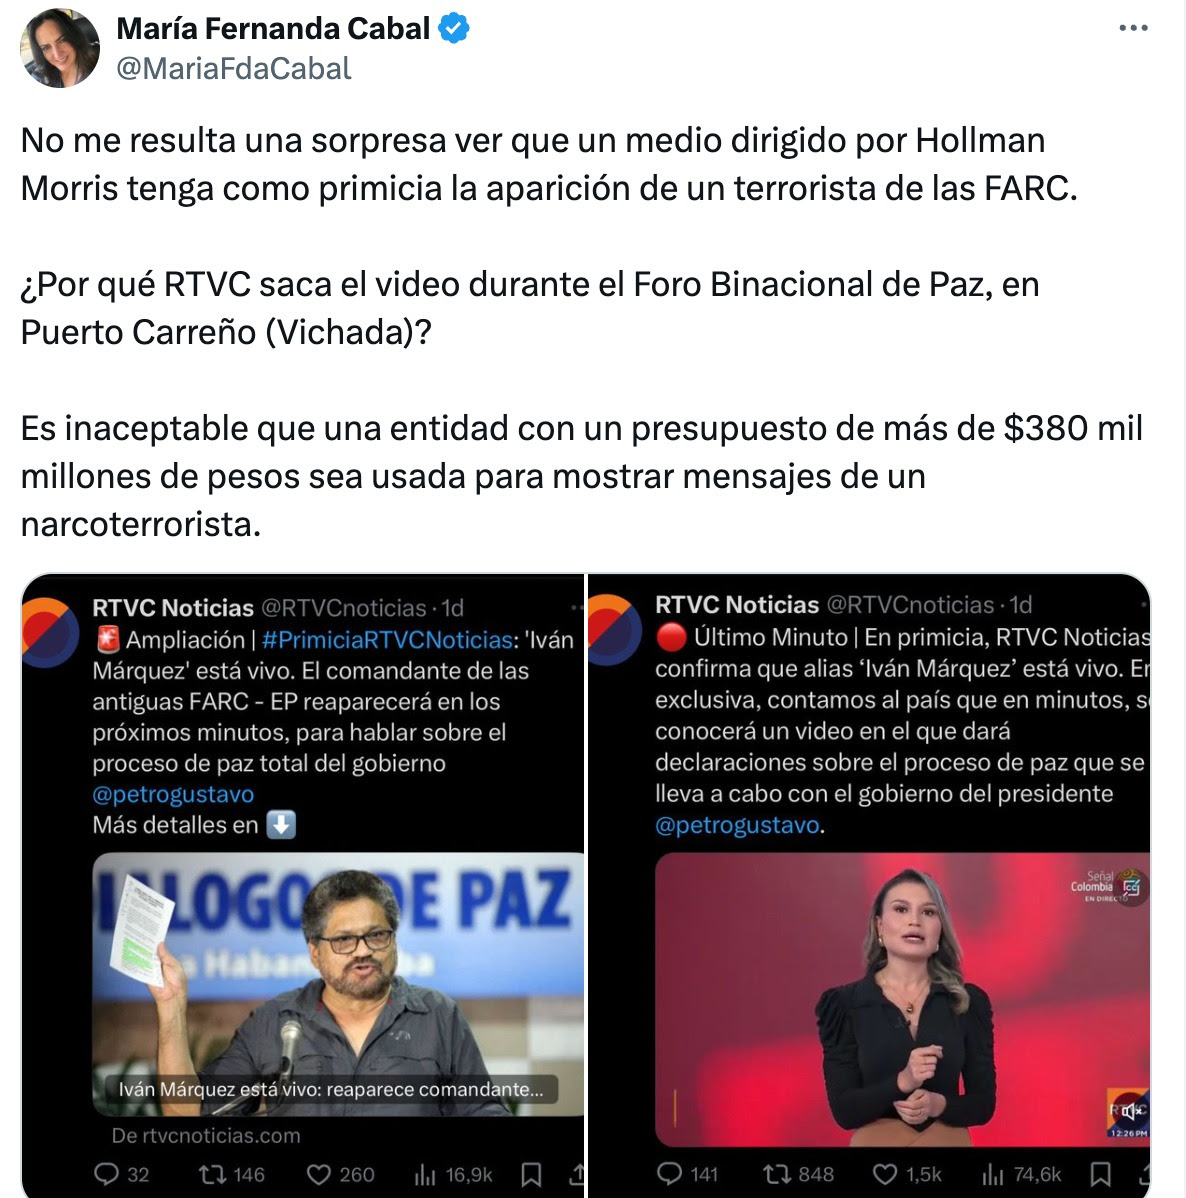Bookmark the right RTVC Noticias tweet

click(x=1100, y=1174)
